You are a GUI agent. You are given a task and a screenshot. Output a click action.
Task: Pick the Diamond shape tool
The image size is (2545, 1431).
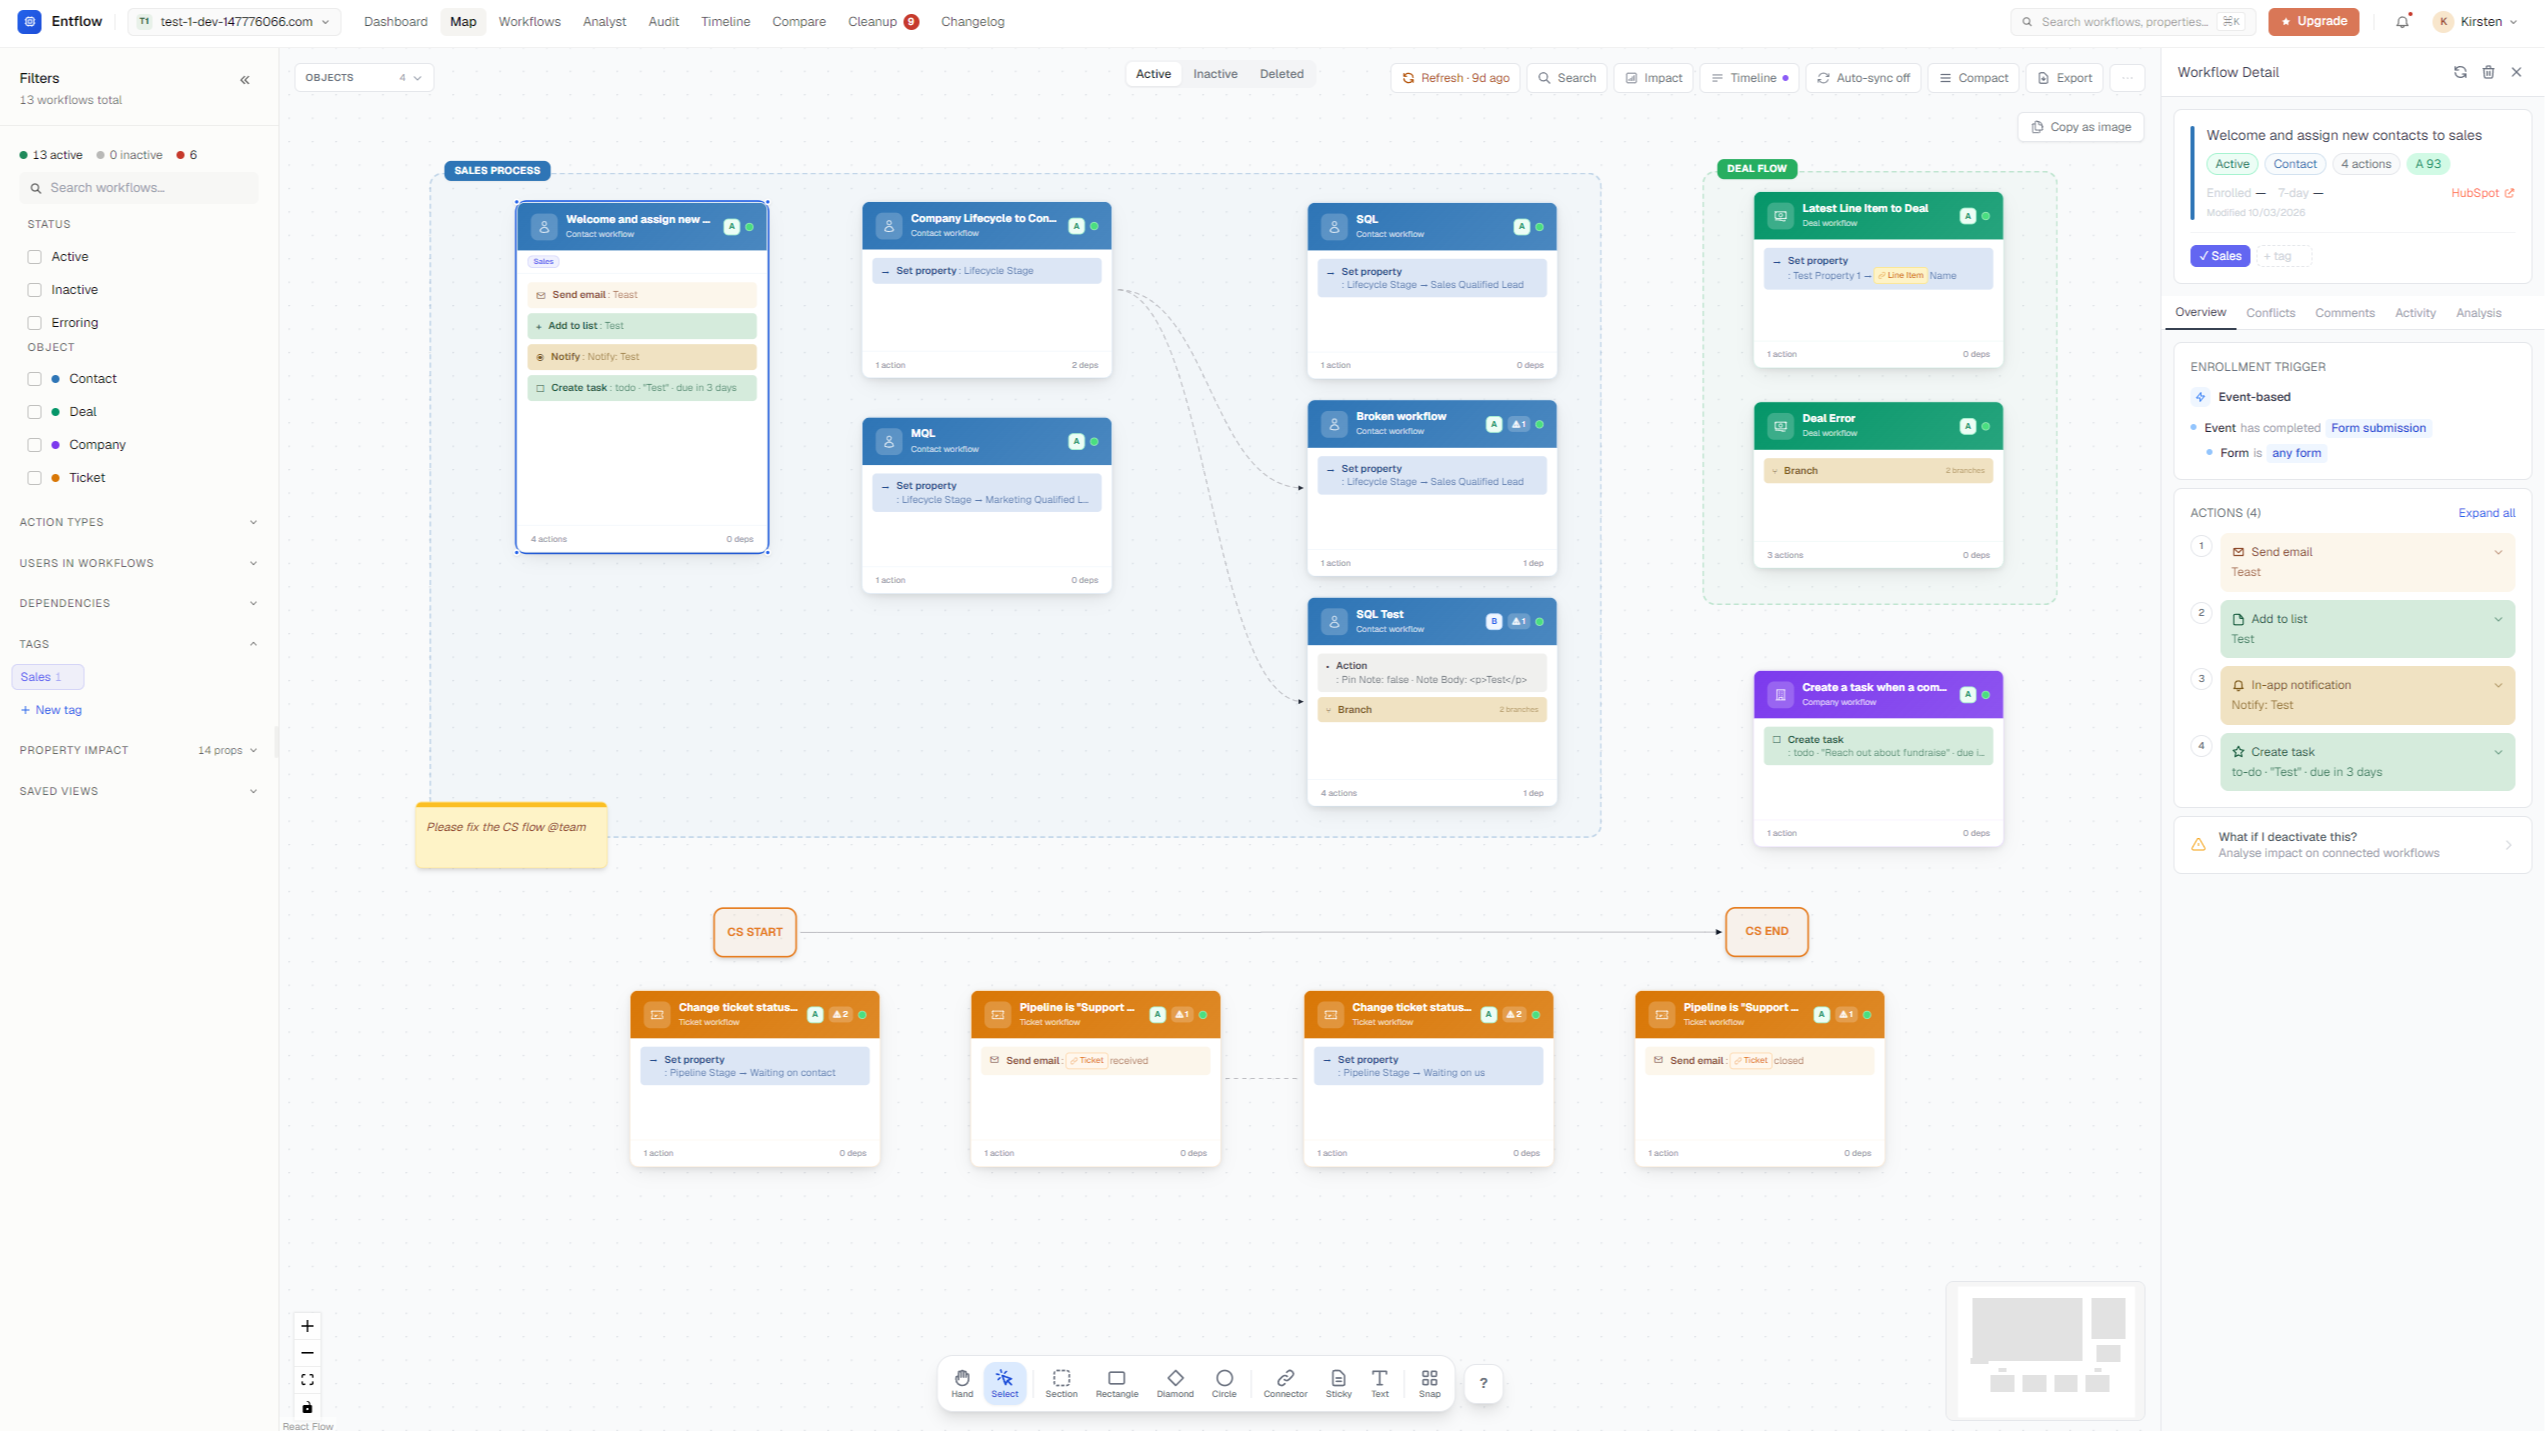pyautogui.click(x=1174, y=1383)
